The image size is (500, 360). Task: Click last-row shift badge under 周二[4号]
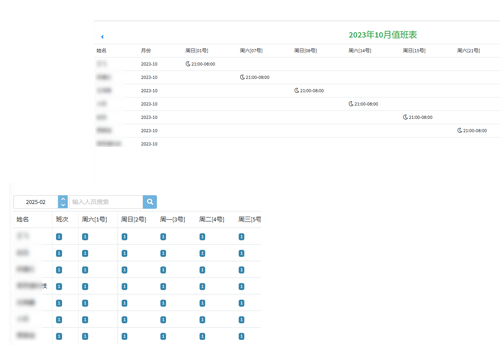[202, 336]
